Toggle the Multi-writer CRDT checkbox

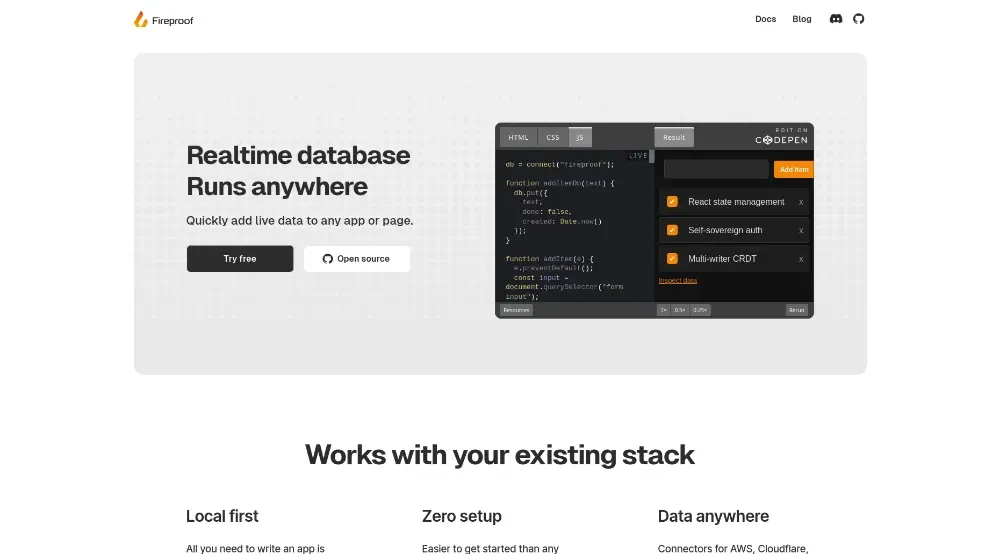click(x=672, y=259)
